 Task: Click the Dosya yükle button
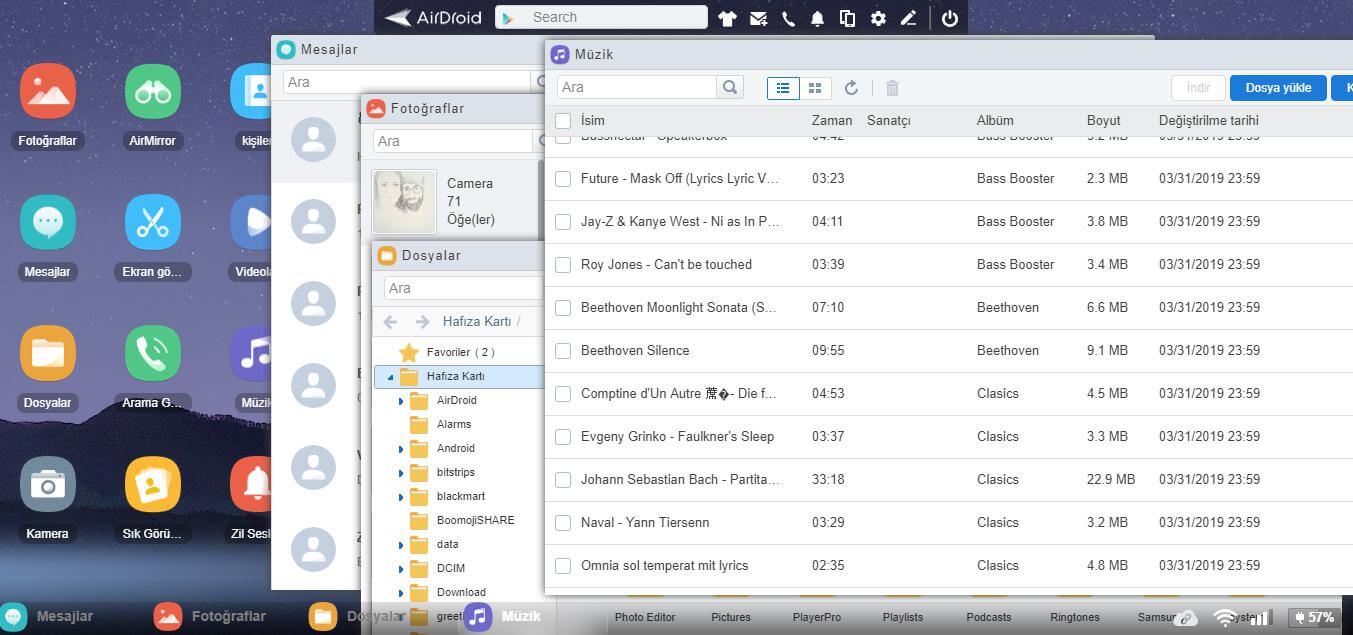pos(1278,88)
